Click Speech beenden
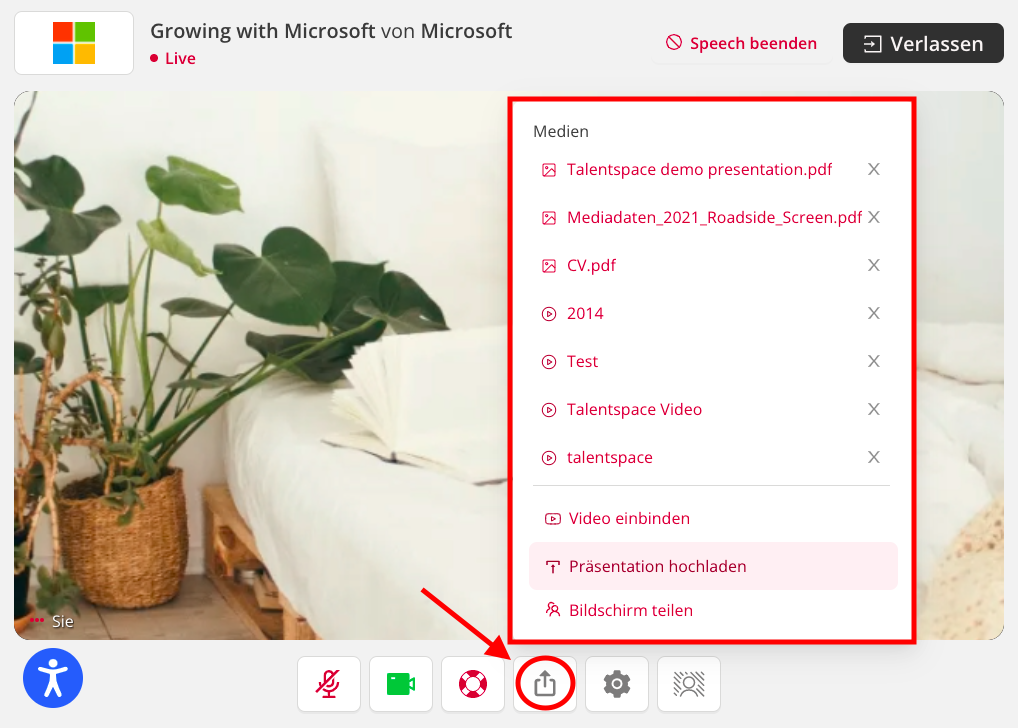The width and height of the screenshot is (1018, 728). pos(741,44)
